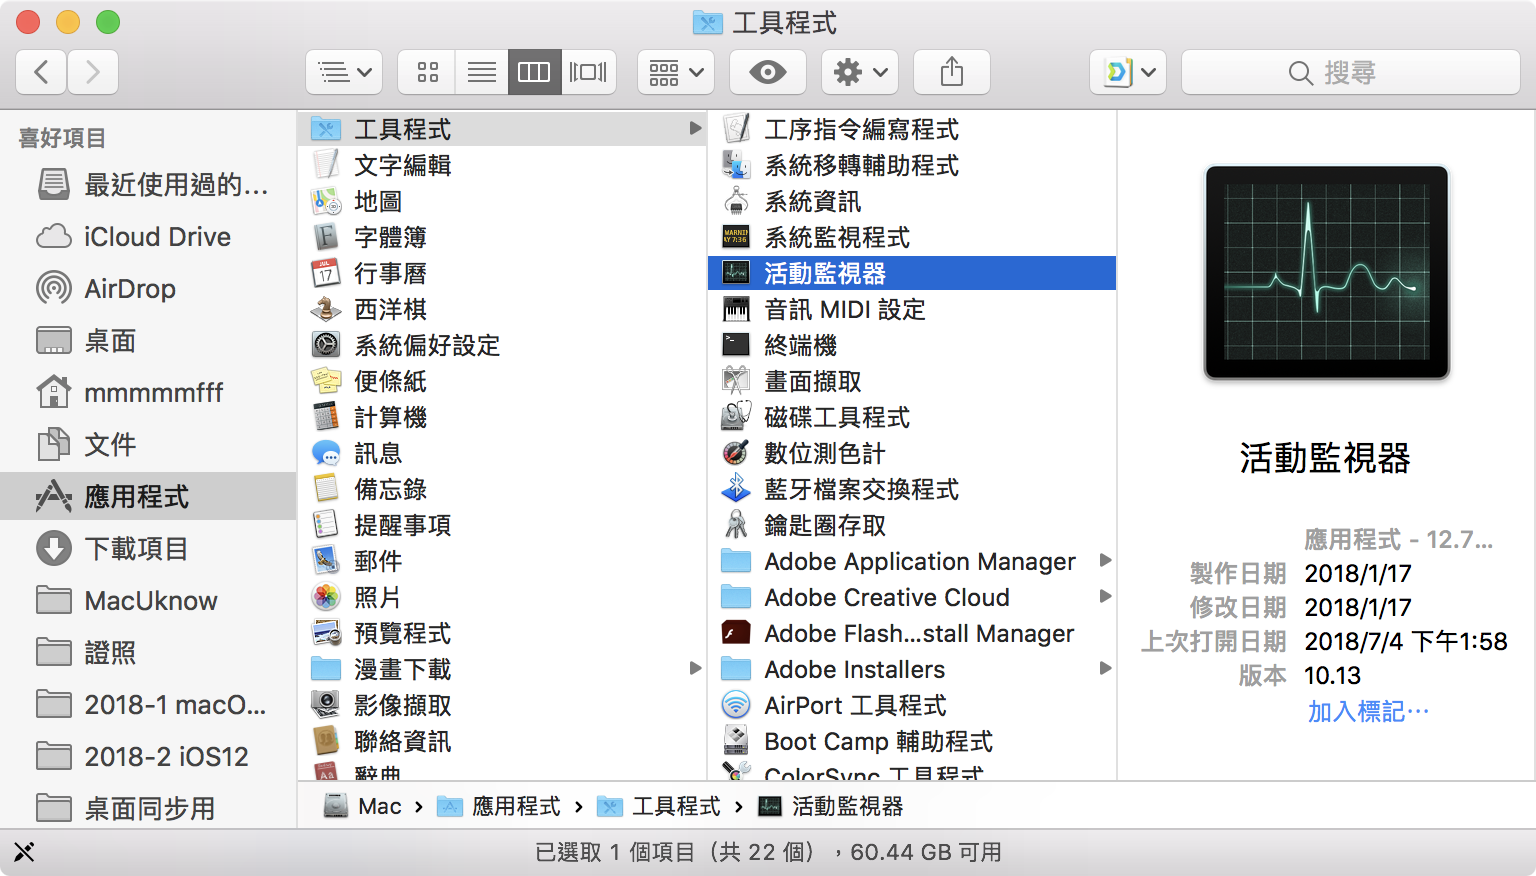Select the 地圖 Maps app icon
Viewport: 1536px width, 876px height.
[326, 201]
